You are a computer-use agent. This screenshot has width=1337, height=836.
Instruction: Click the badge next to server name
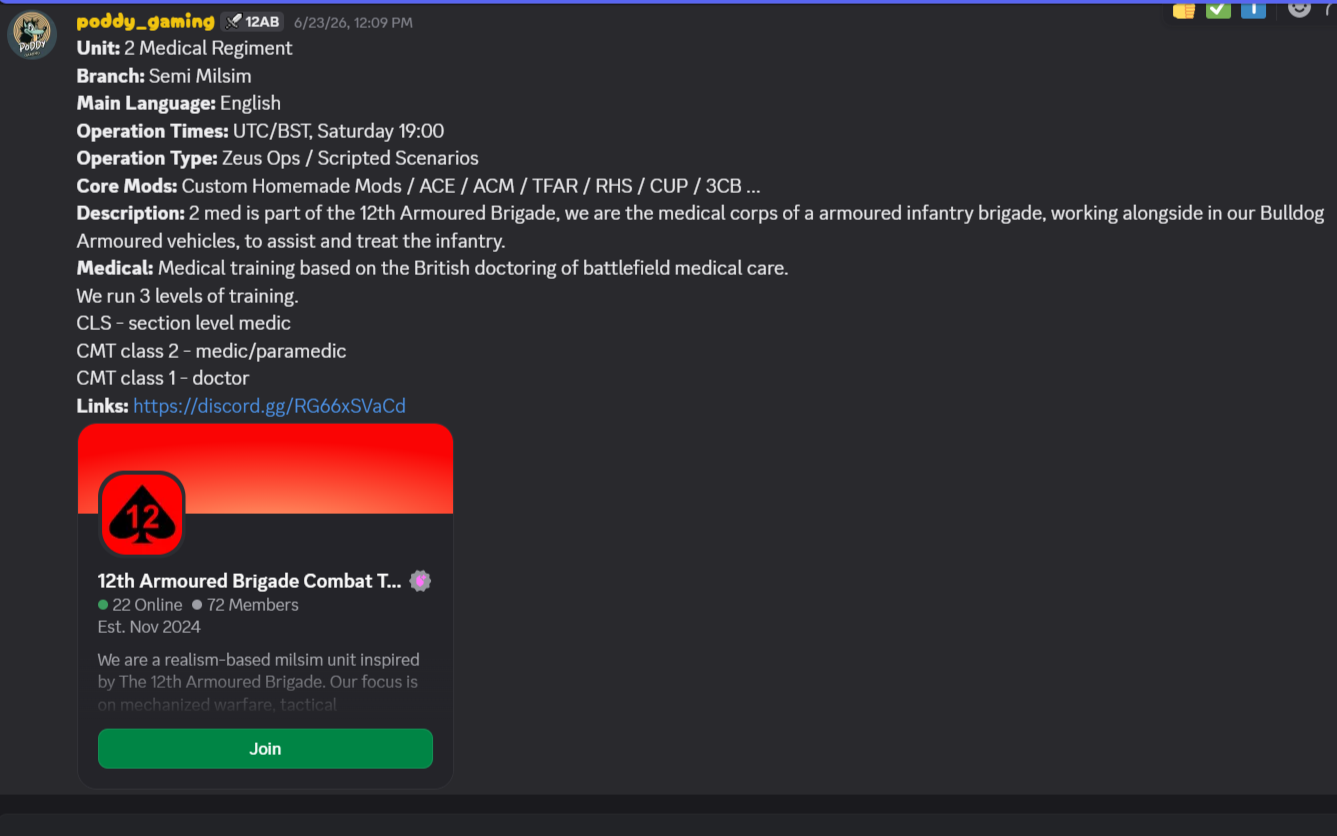[420, 581]
